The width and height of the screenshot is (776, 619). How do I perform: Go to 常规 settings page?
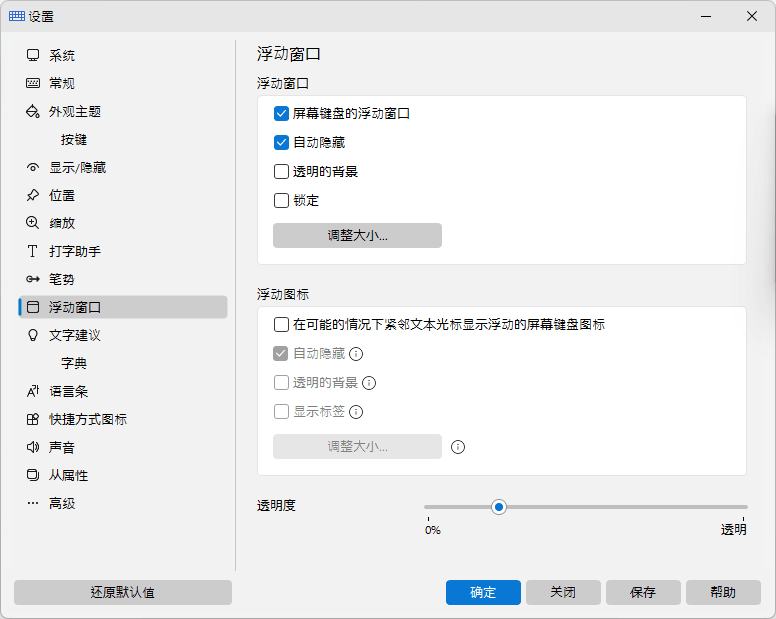pyautogui.click(x=123, y=83)
